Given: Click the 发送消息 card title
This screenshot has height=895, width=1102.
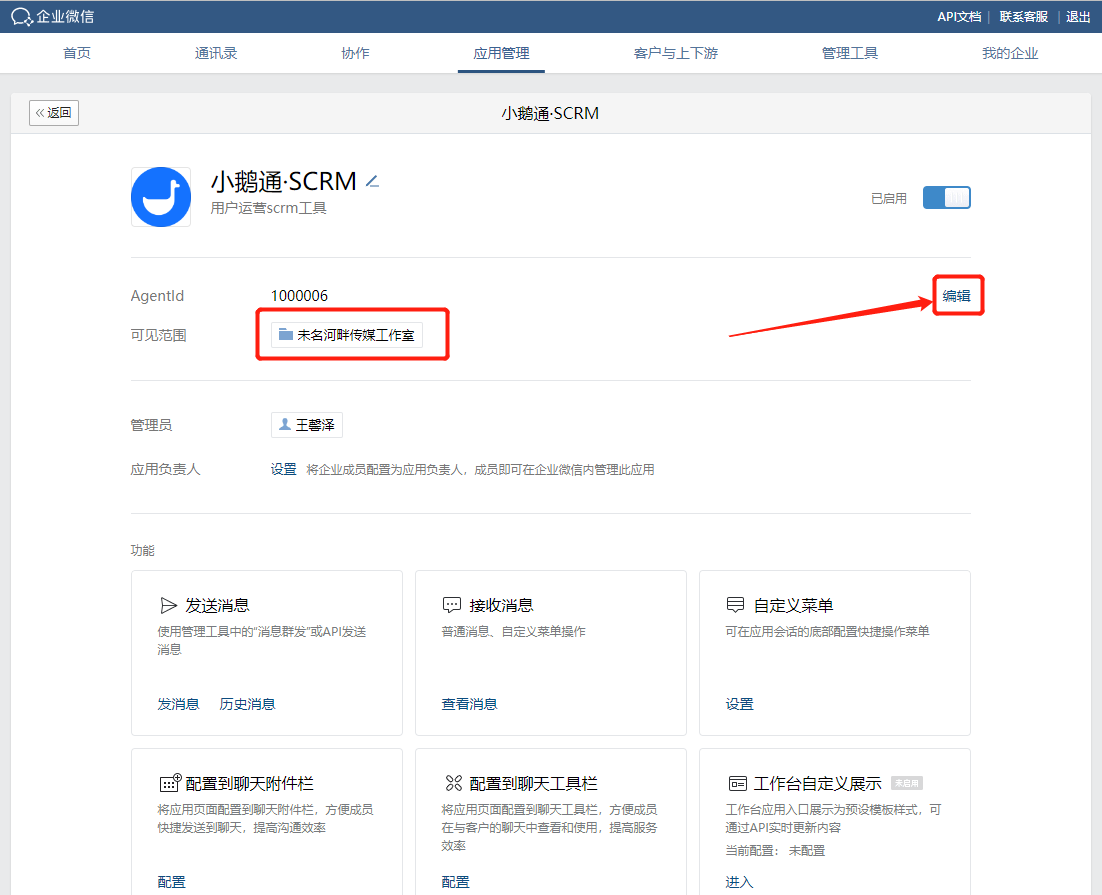Looking at the screenshot, I should (x=217, y=605).
